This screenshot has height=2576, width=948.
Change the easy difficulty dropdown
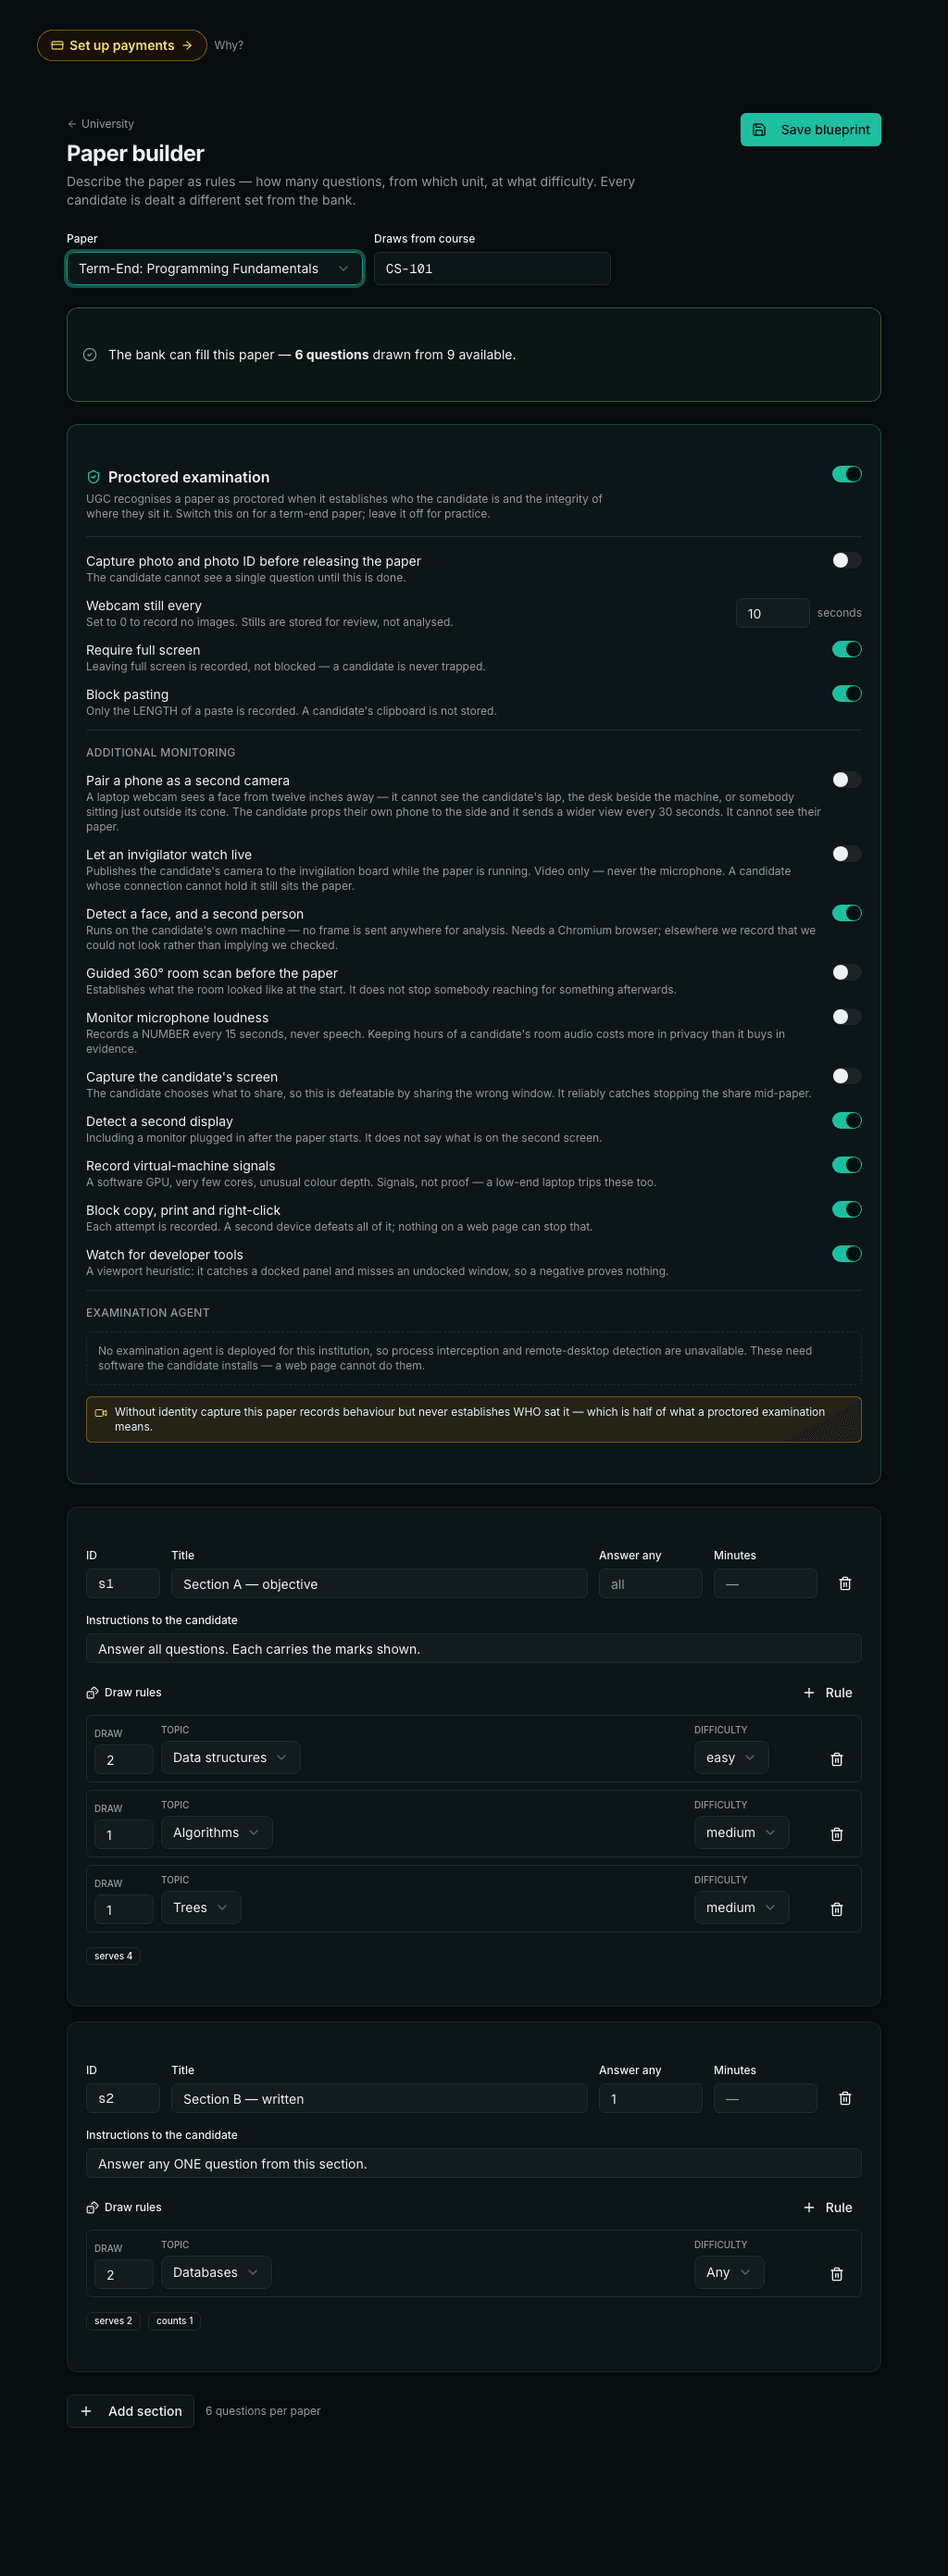731,1758
